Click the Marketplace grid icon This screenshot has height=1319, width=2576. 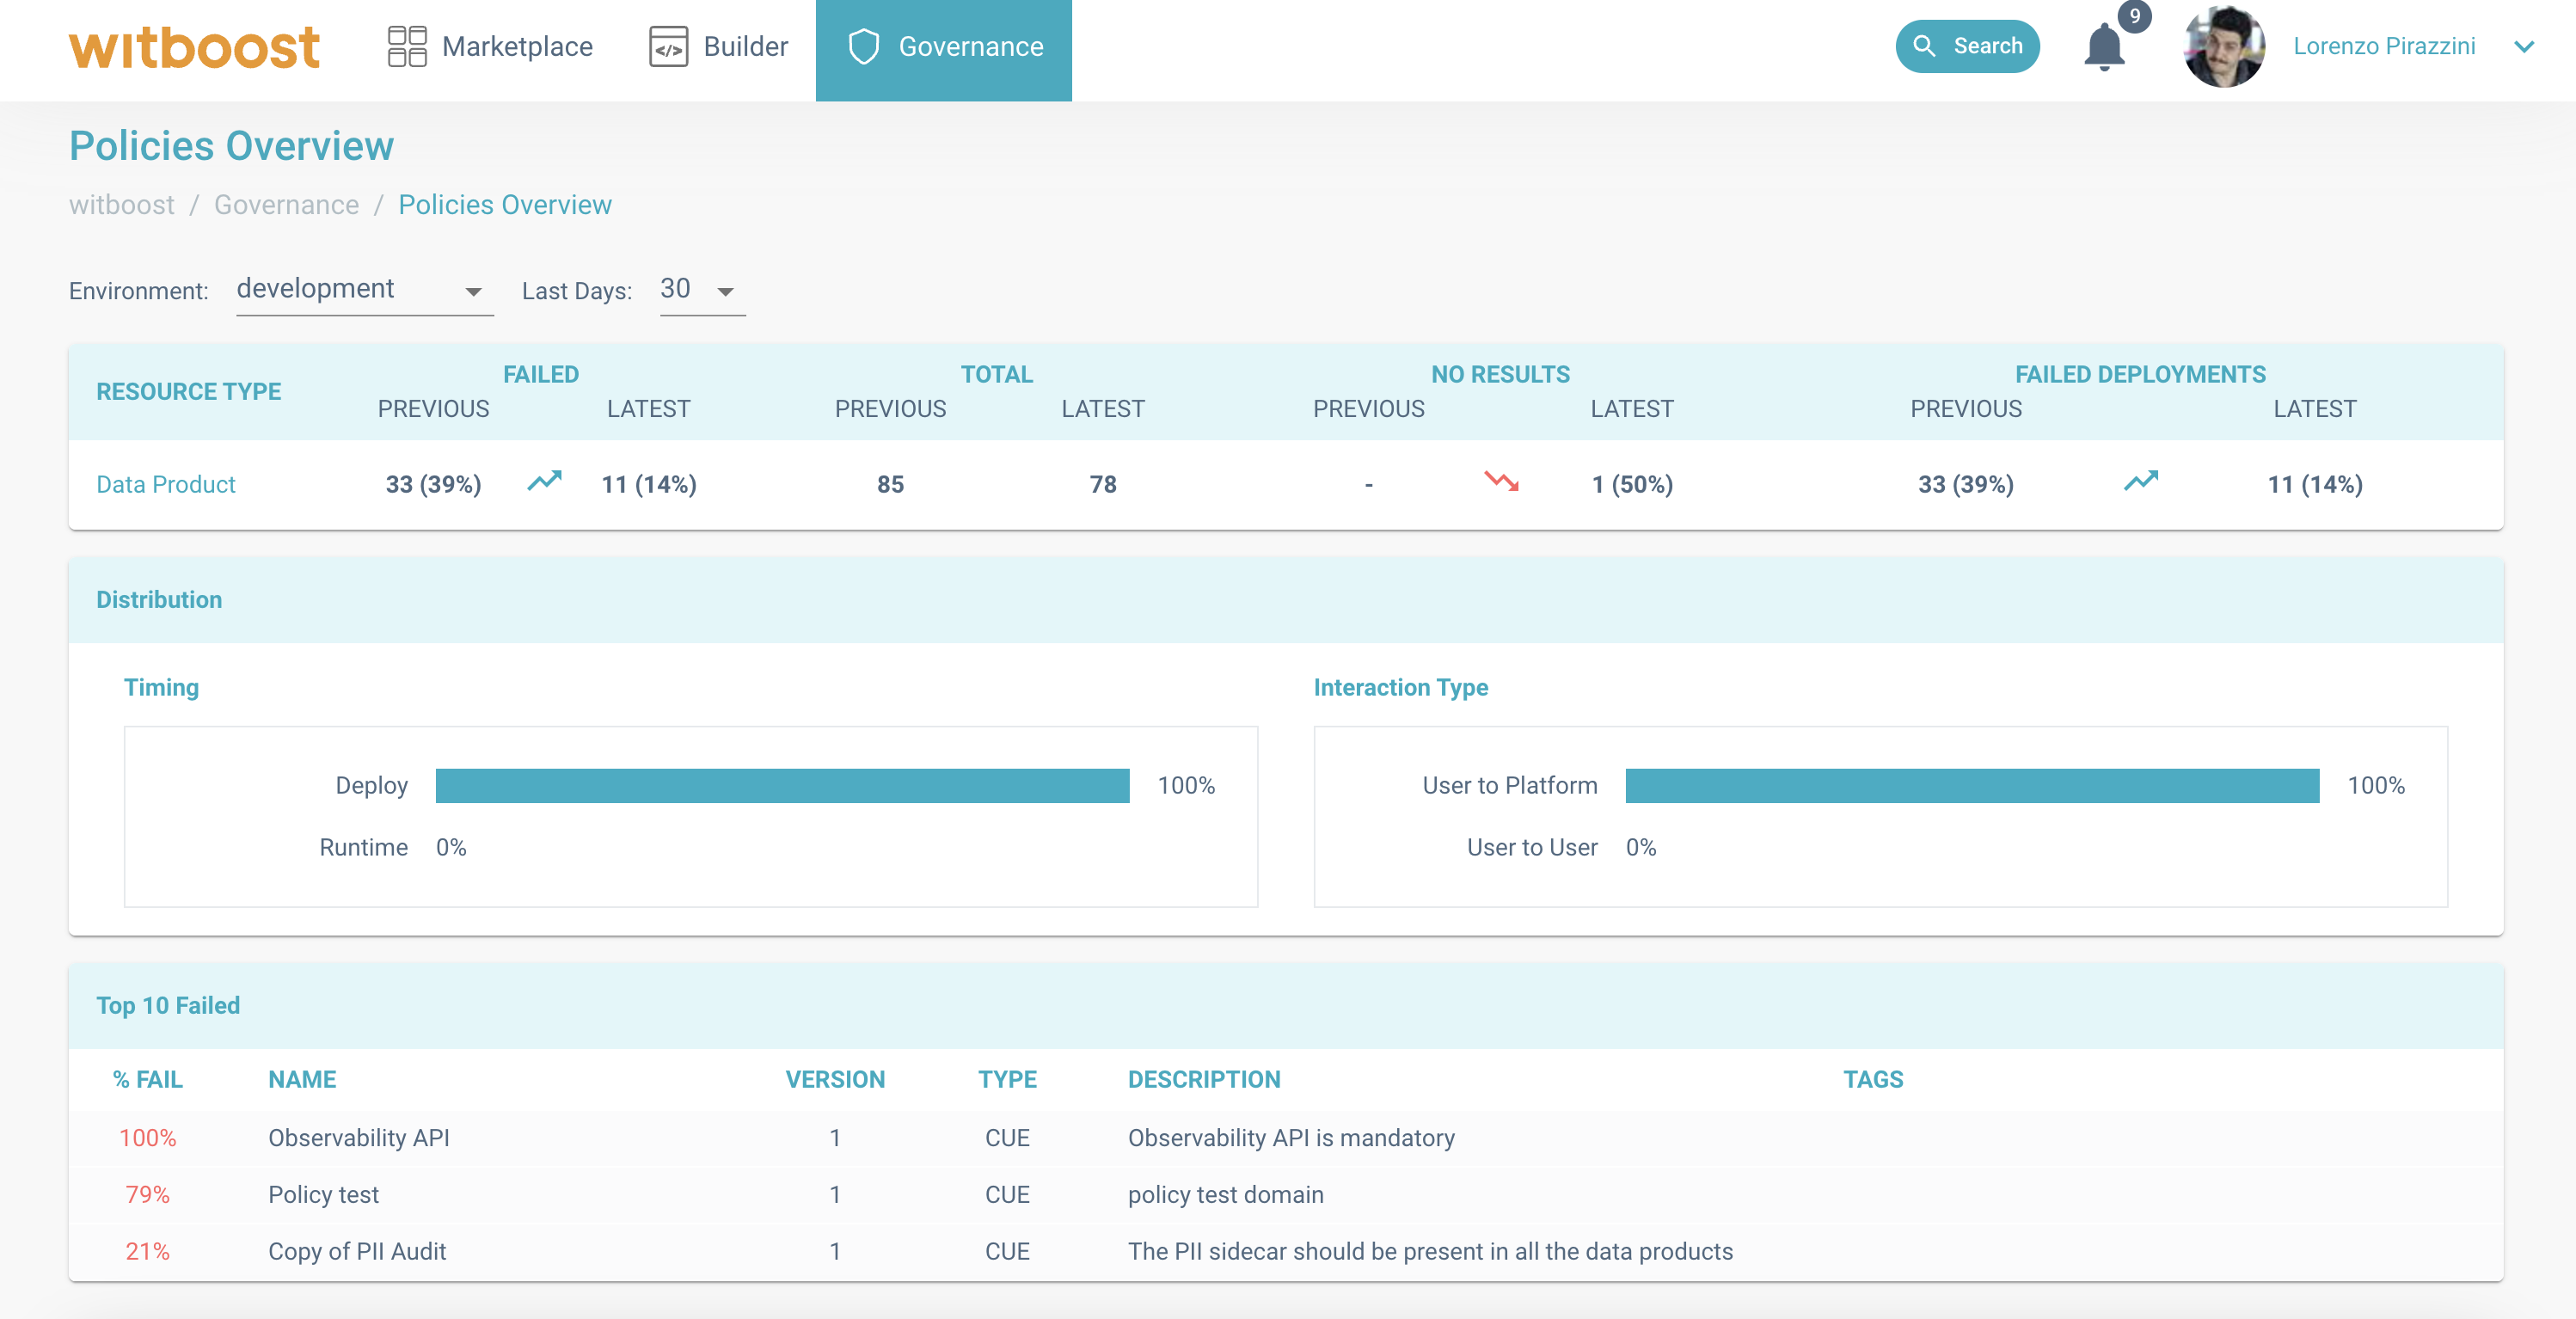[407, 47]
